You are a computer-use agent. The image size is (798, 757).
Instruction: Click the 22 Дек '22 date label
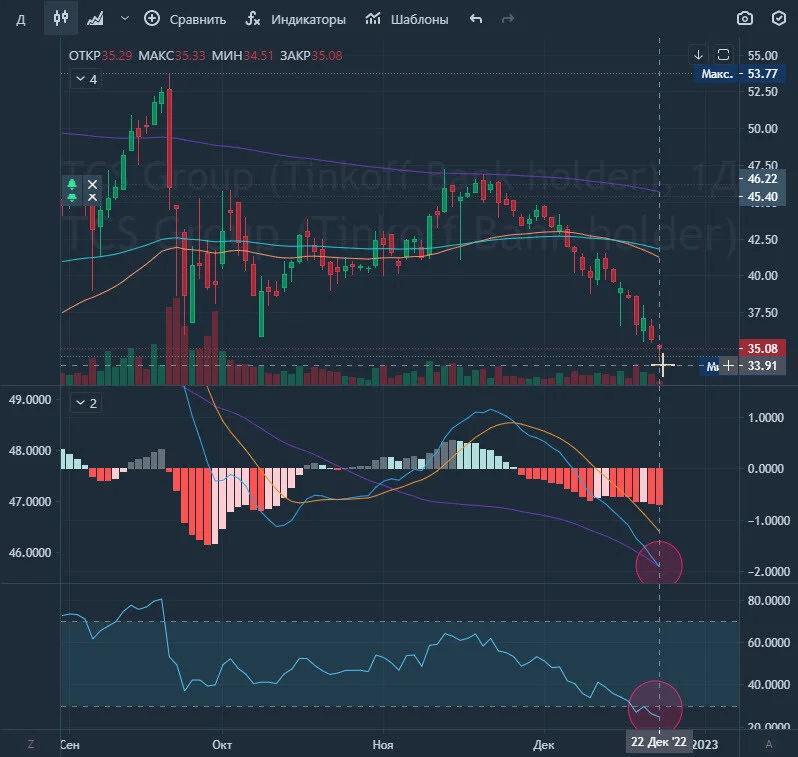tap(659, 742)
